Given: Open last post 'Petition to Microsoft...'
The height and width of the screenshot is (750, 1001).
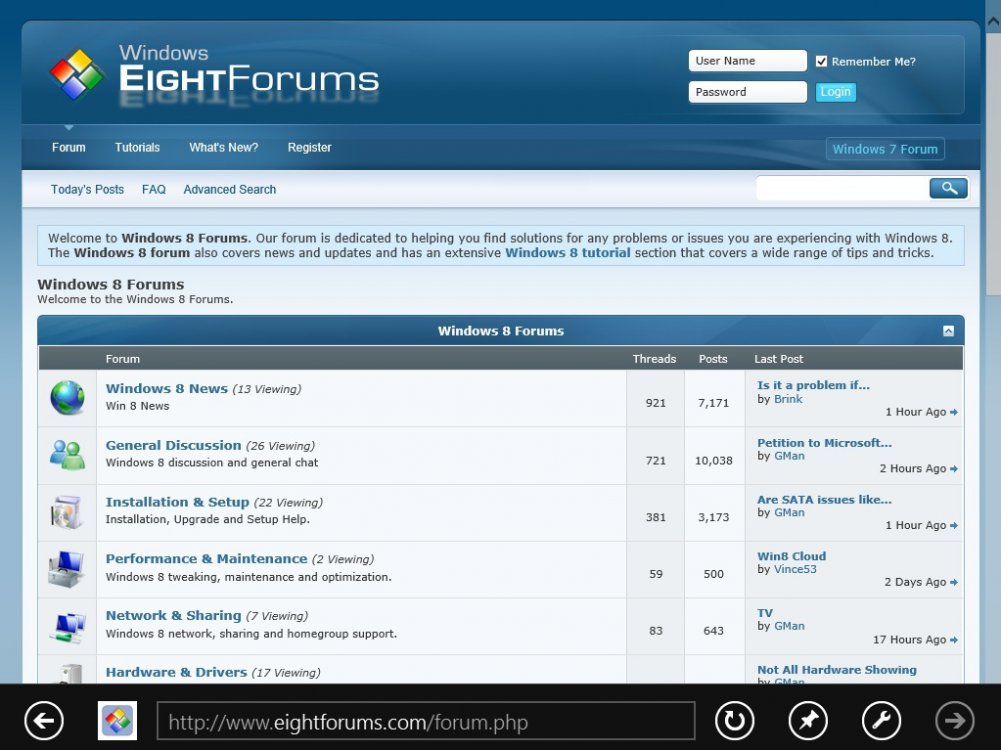Looking at the screenshot, I should [824, 443].
